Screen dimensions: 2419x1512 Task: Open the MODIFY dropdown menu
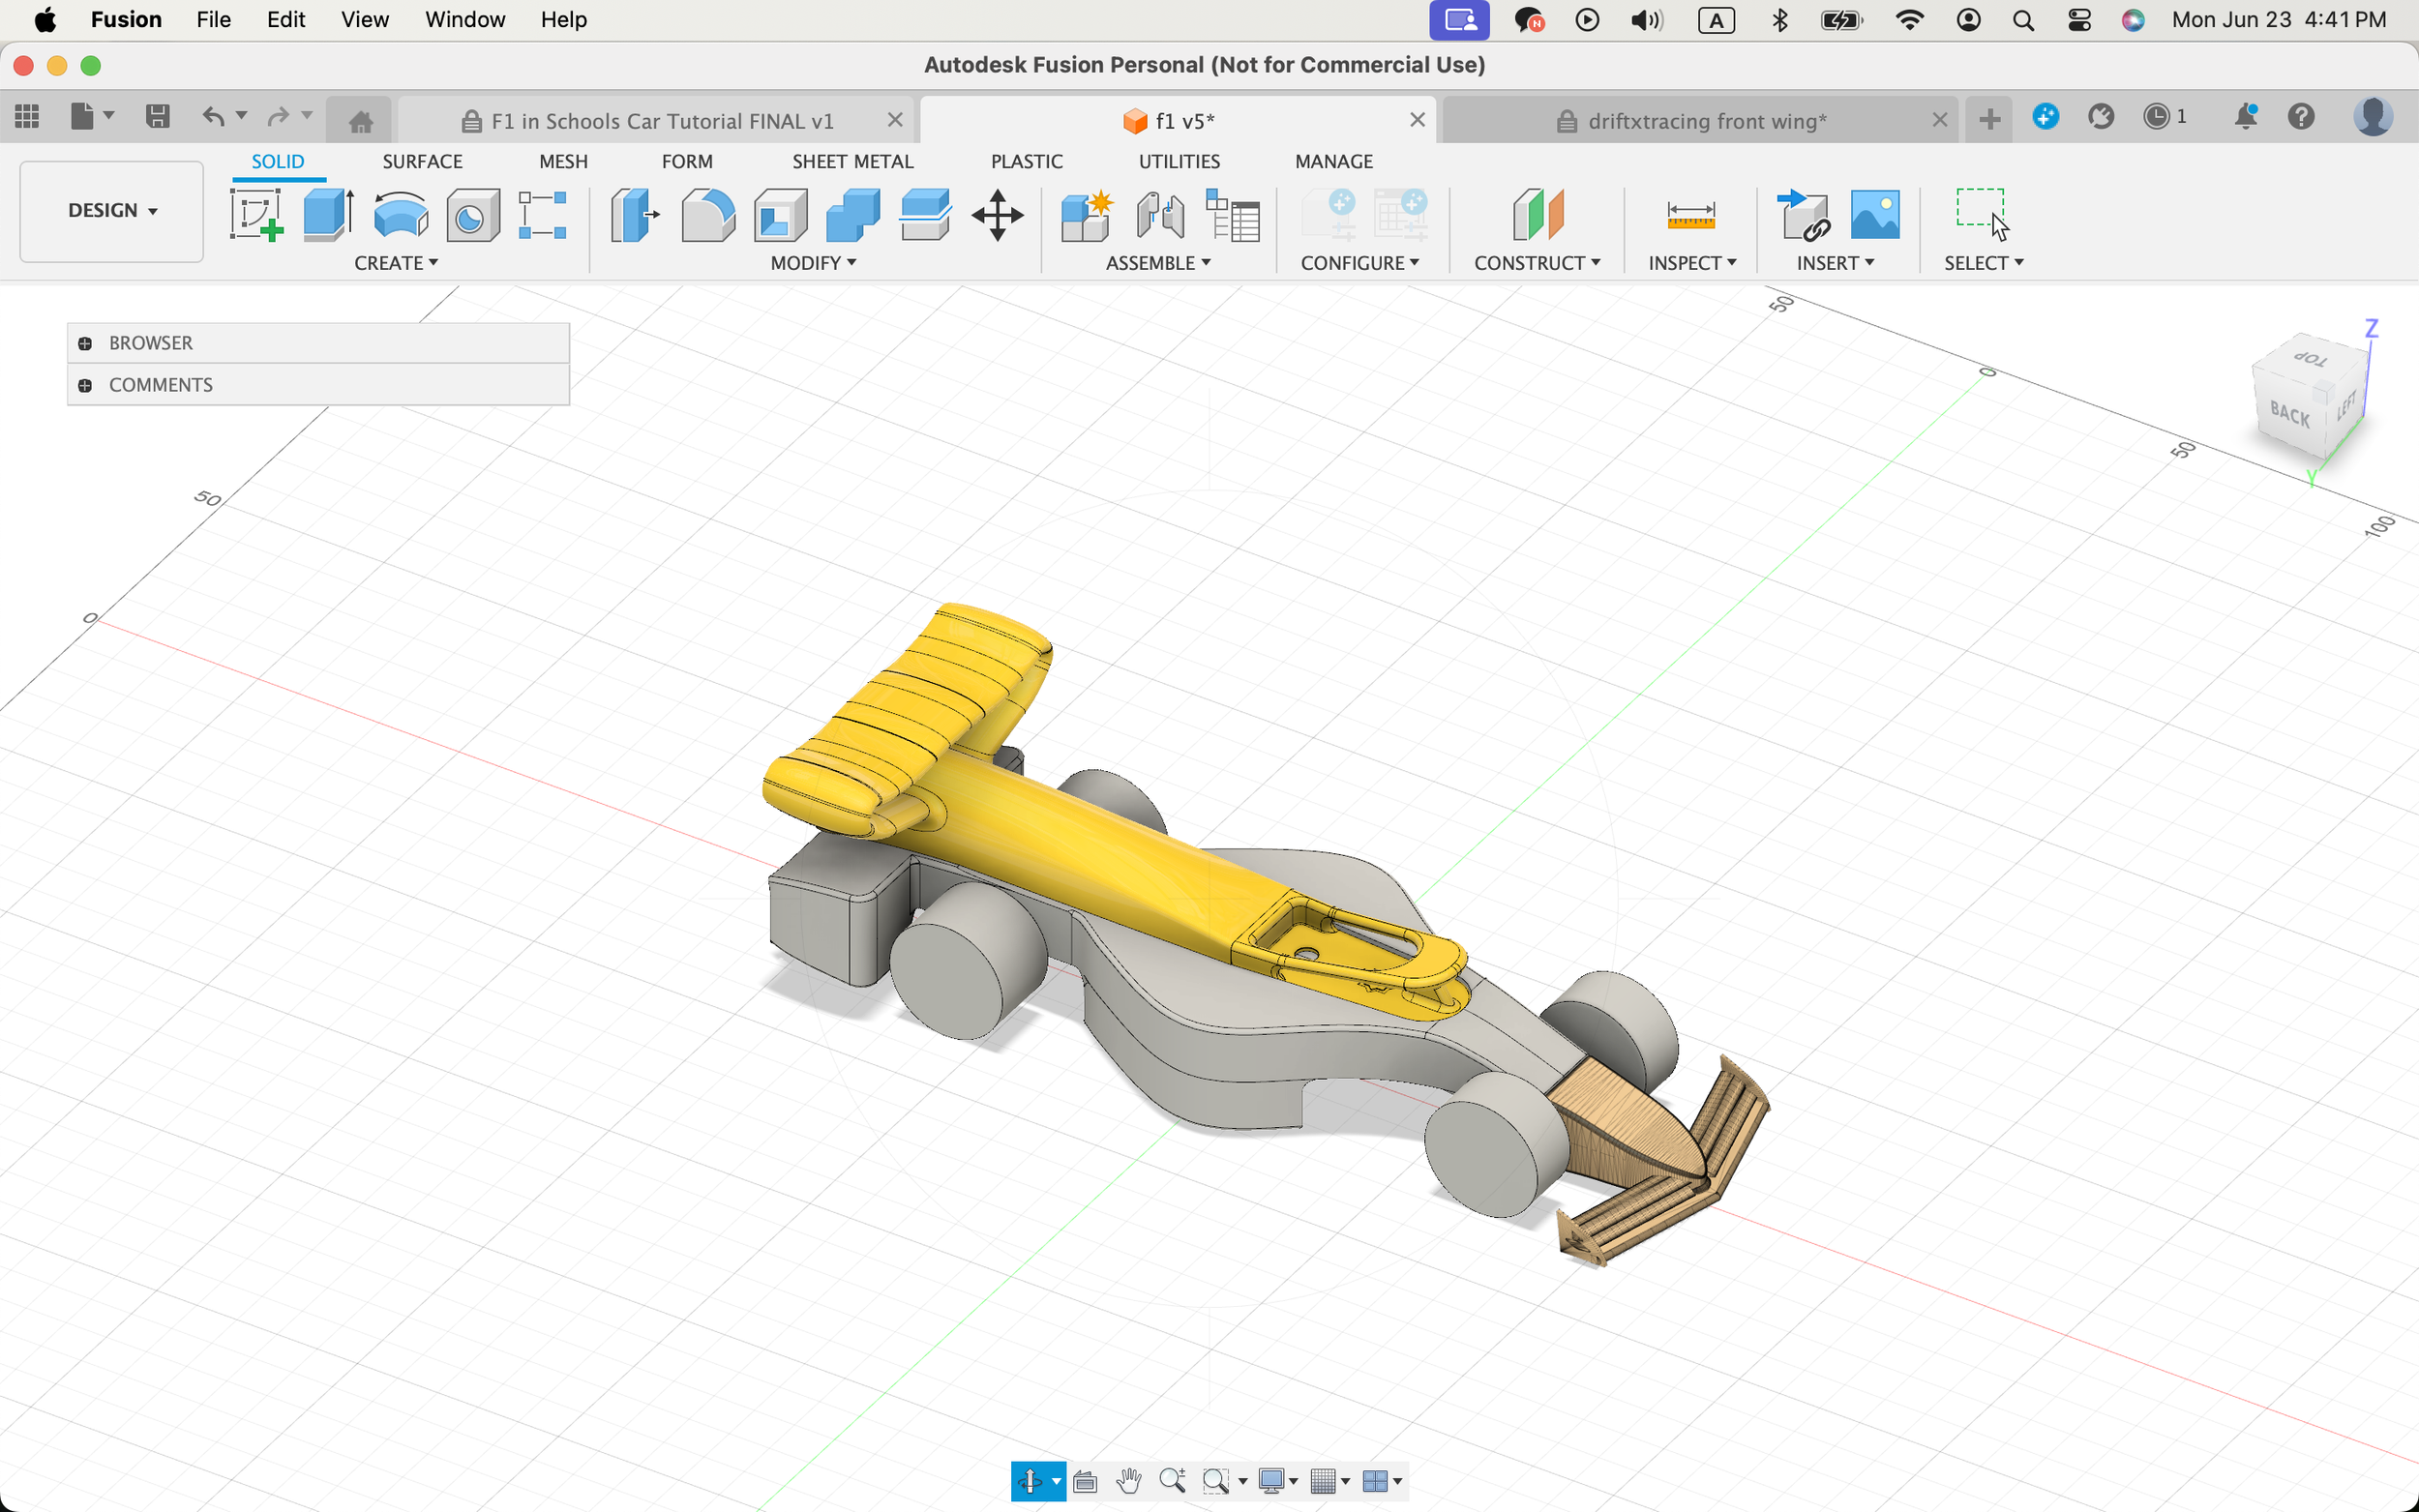(813, 263)
